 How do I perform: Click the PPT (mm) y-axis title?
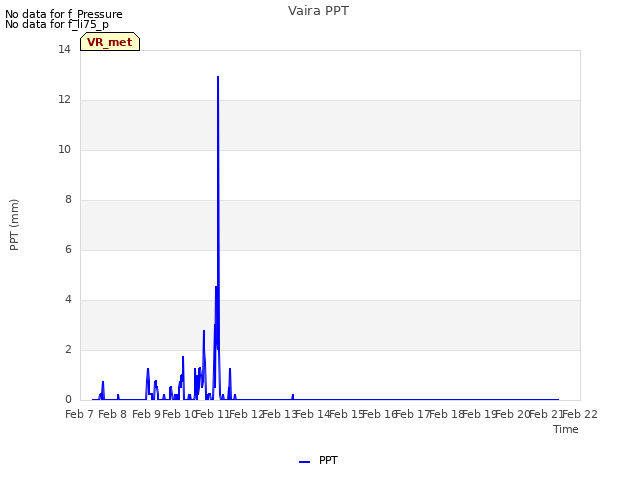pos(14,225)
